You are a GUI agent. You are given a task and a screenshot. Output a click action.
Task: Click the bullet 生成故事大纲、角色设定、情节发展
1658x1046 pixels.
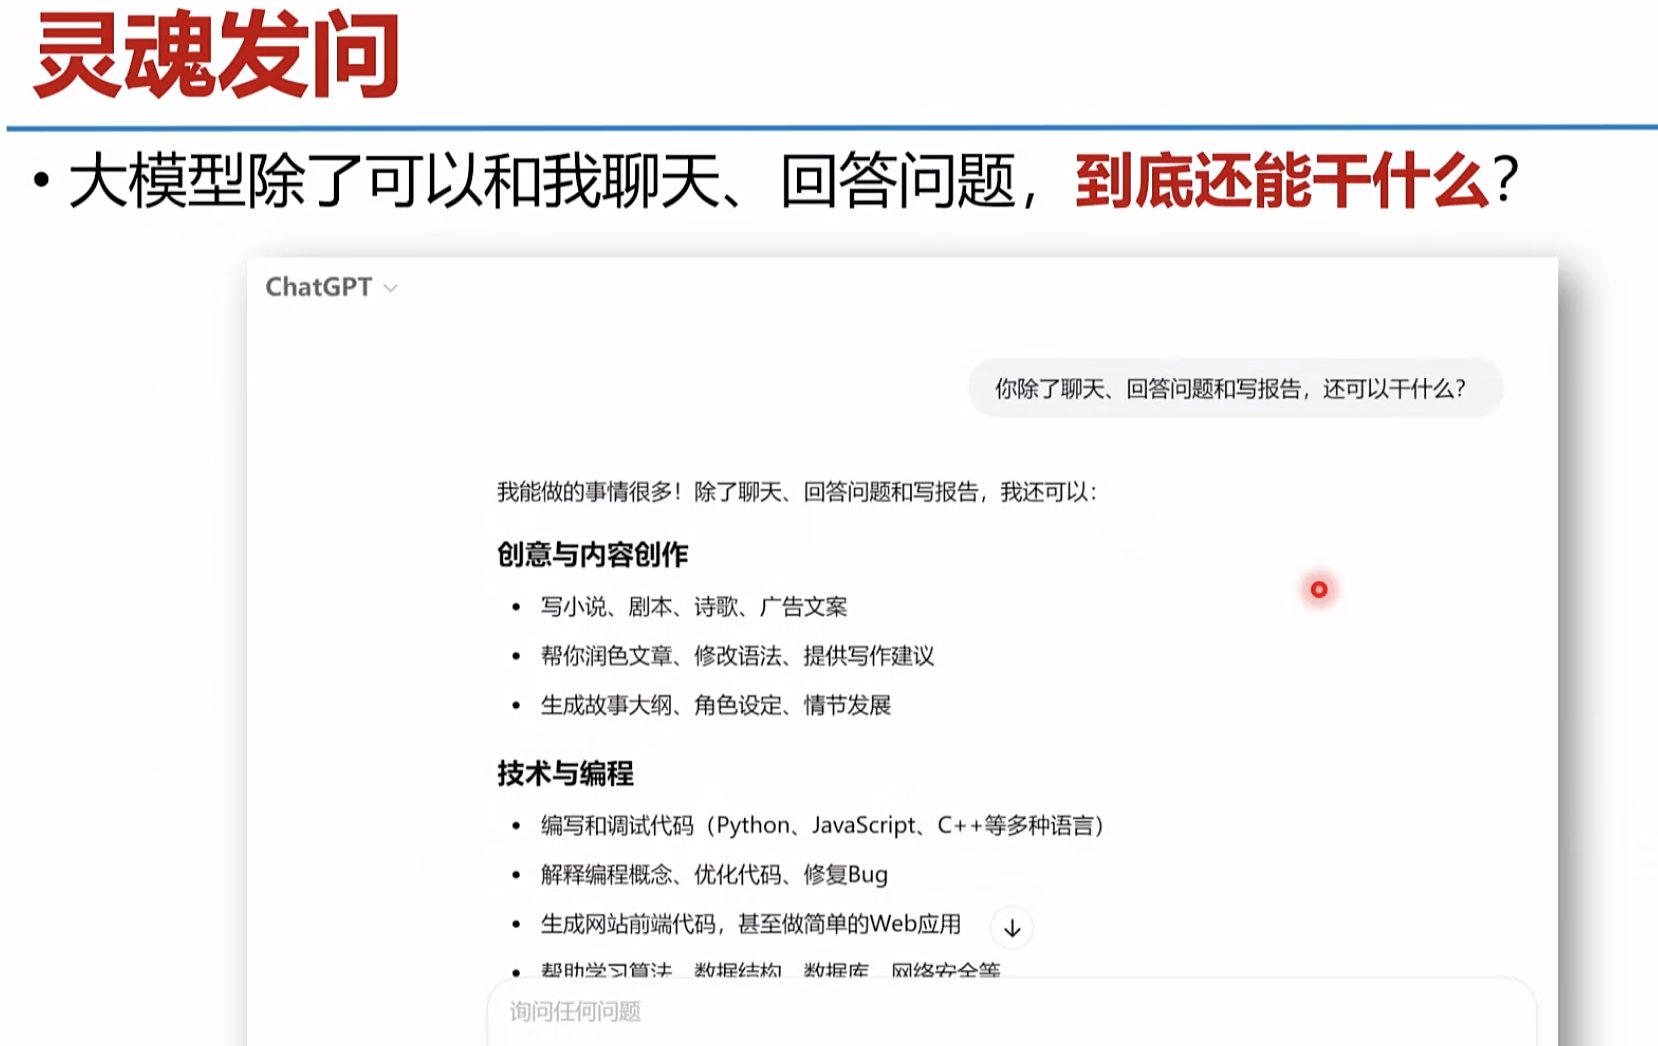coord(716,705)
